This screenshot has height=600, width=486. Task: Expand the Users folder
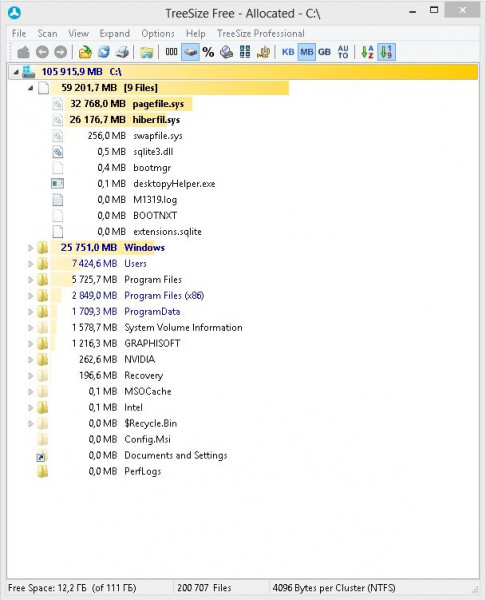[x=31, y=264]
